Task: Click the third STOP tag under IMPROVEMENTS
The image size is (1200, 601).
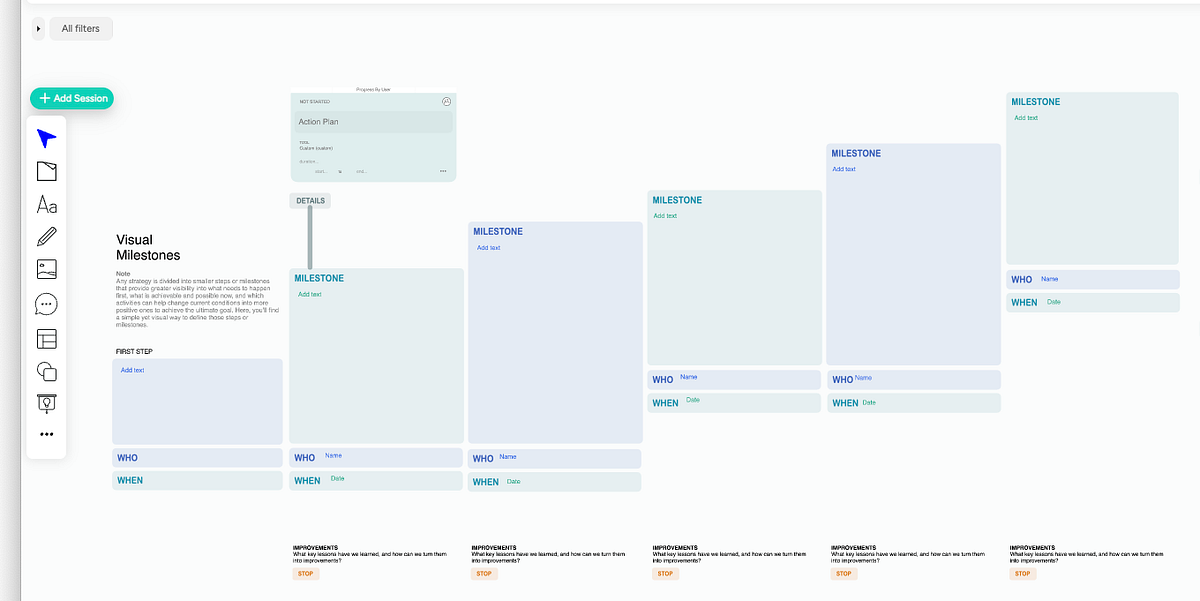Action: click(665, 574)
